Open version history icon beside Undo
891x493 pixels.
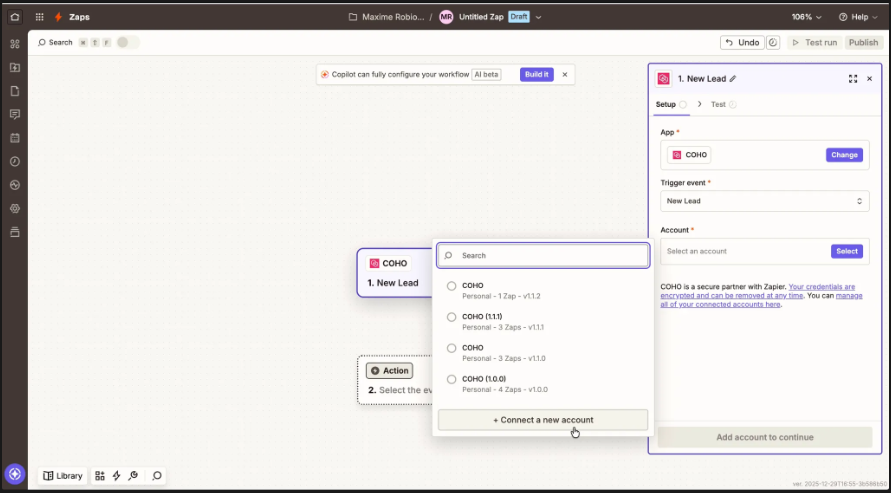[x=773, y=43]
